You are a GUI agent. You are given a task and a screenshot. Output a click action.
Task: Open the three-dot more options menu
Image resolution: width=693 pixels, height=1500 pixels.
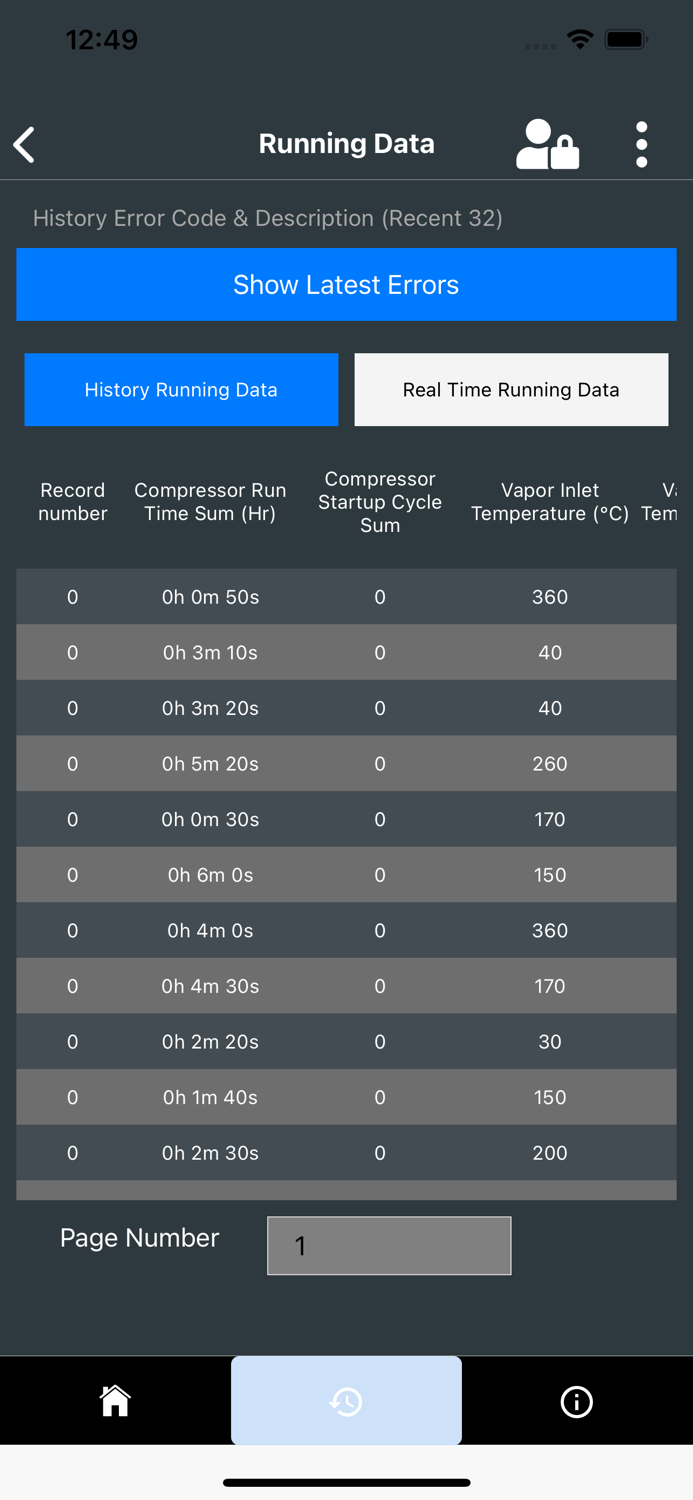641,145
